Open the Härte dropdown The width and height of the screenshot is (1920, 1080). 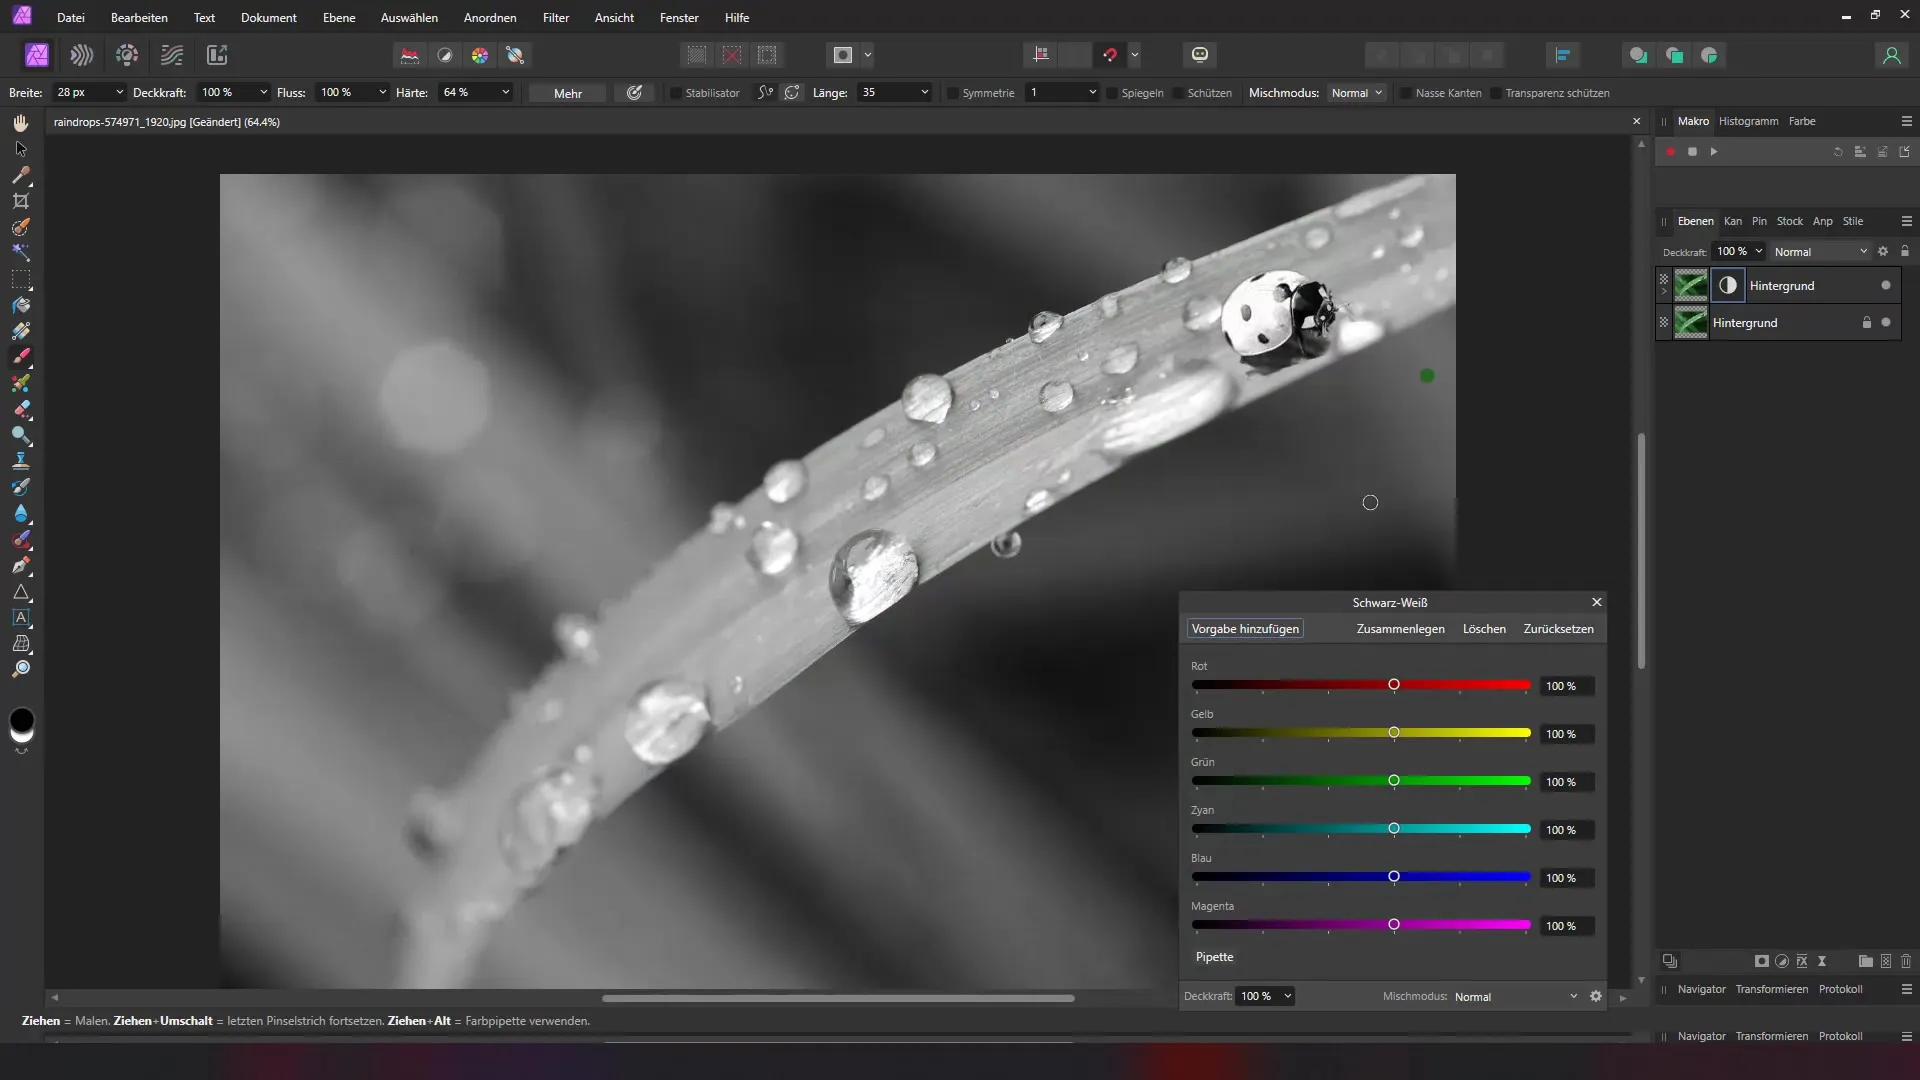(x=505, y=93)
